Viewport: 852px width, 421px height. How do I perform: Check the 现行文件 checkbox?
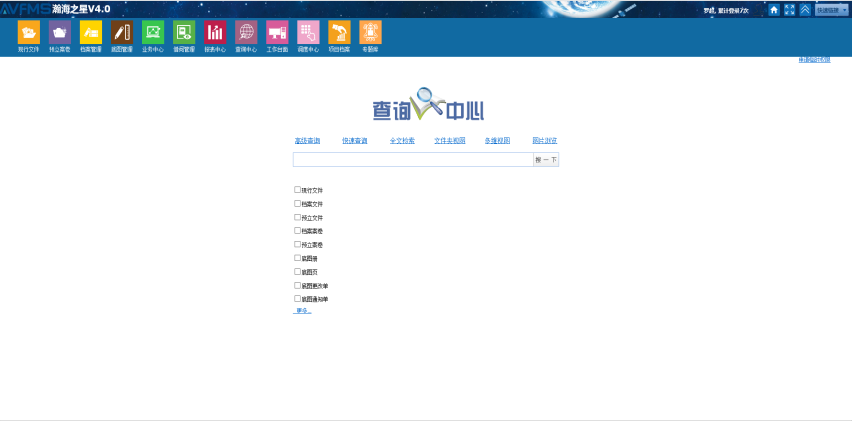tap(297, 189)
